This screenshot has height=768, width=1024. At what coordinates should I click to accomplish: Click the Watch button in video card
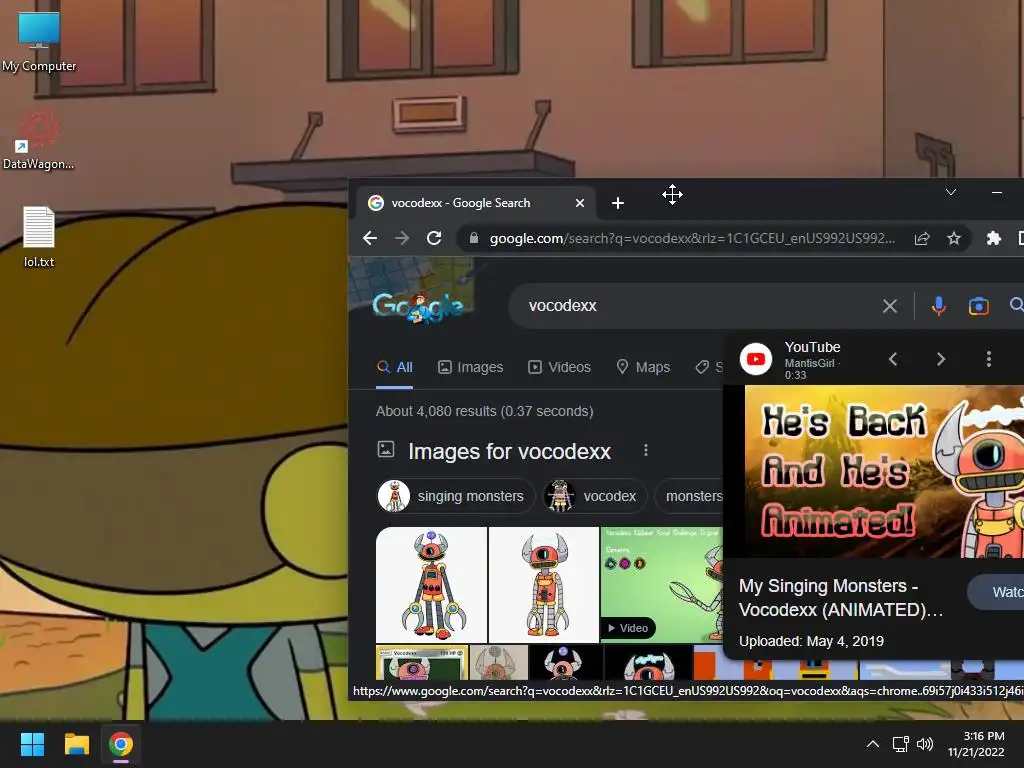(x=996, y=592)
